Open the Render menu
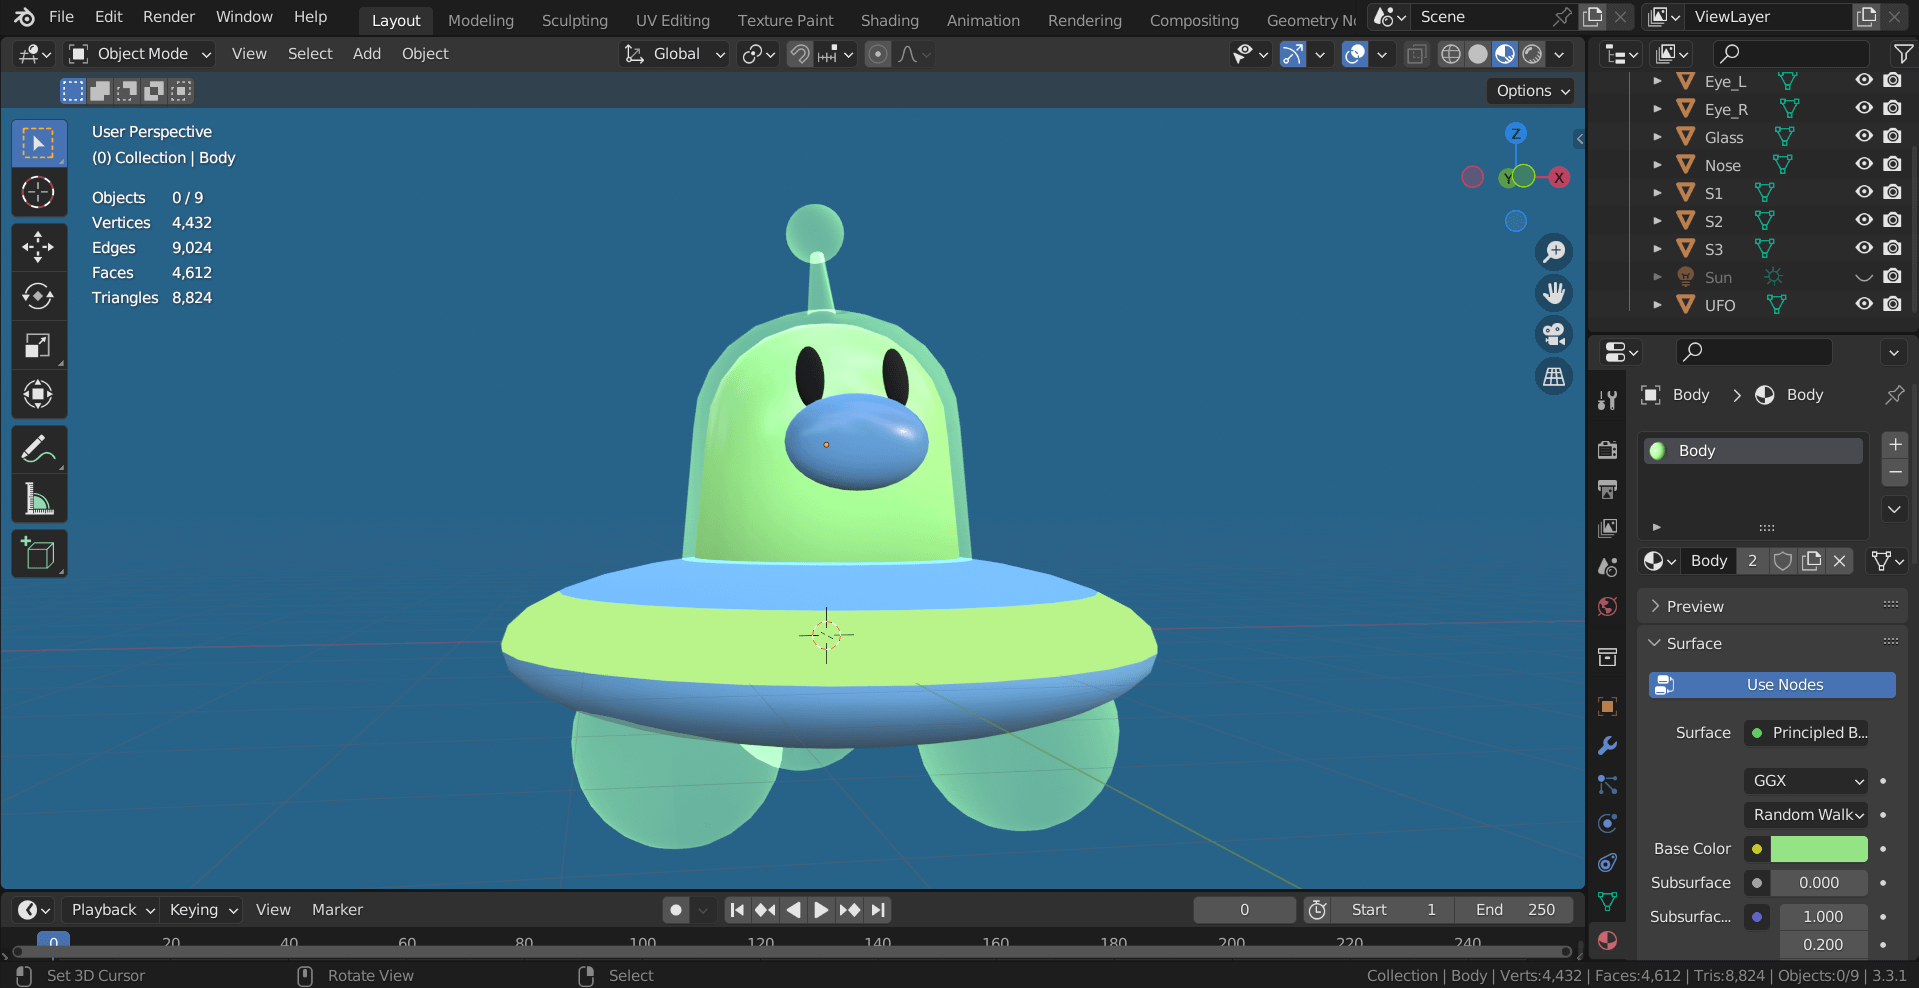The image size is (1919, 988). click(169, 17)
